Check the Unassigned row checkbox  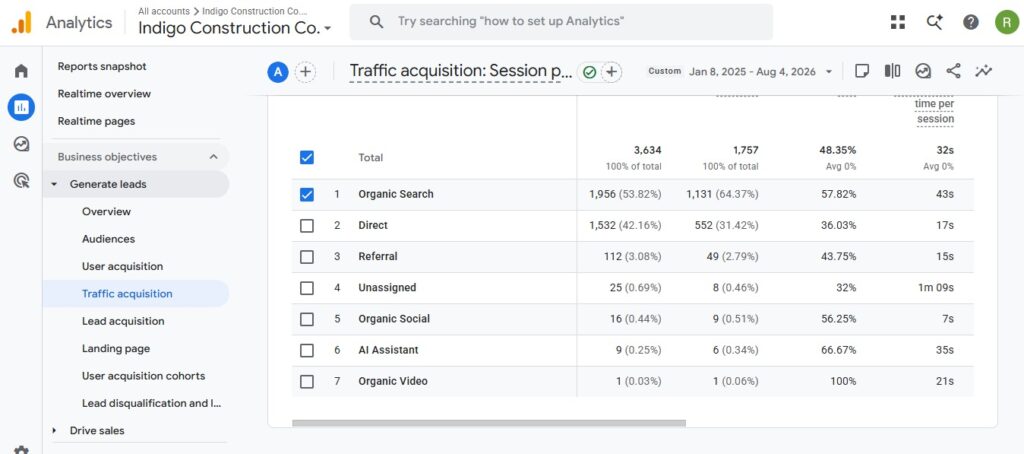point(306,288)
